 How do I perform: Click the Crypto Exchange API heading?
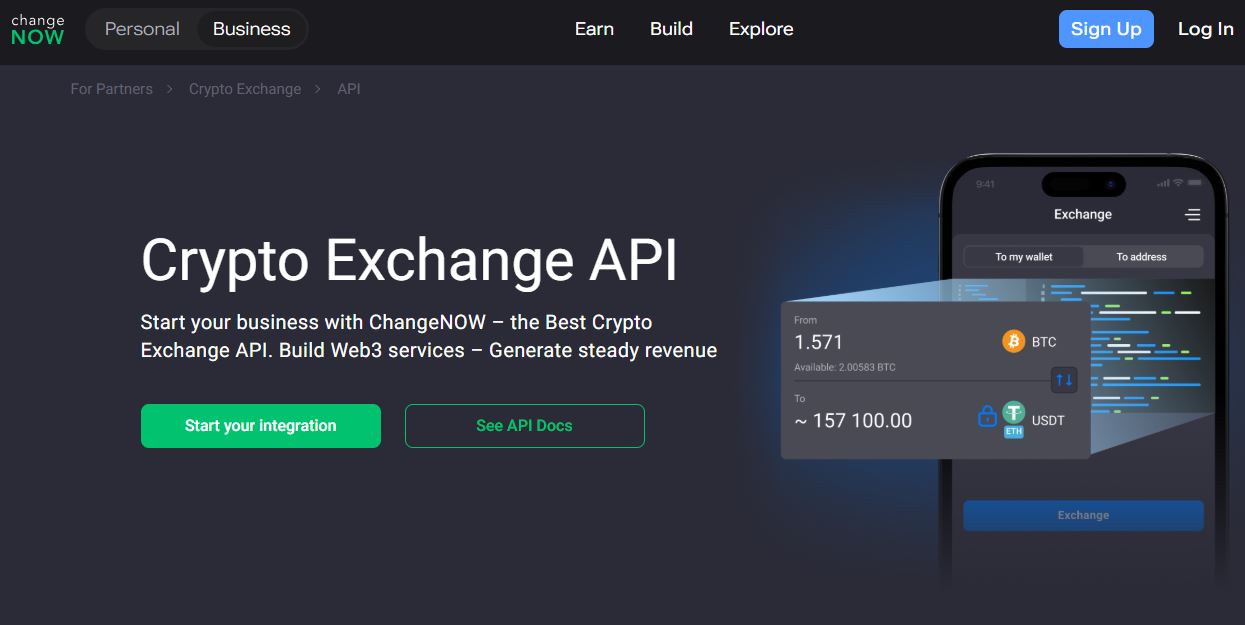click(409, 260)
